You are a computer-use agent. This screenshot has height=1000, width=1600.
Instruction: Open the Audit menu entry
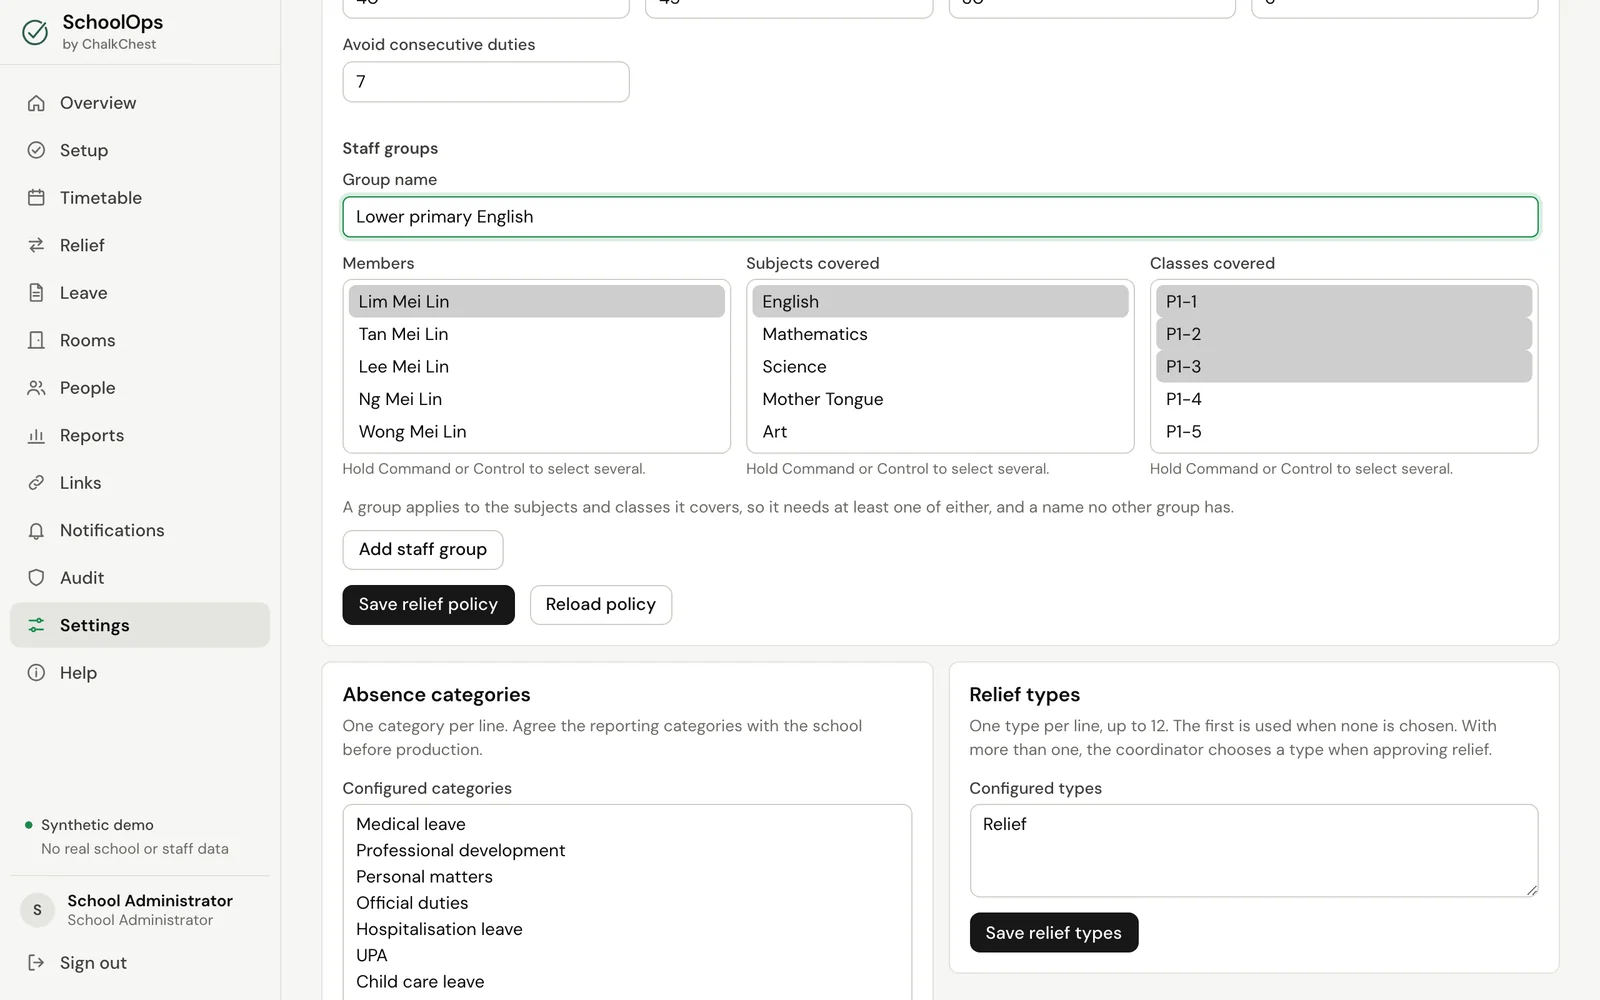(140, 578)
